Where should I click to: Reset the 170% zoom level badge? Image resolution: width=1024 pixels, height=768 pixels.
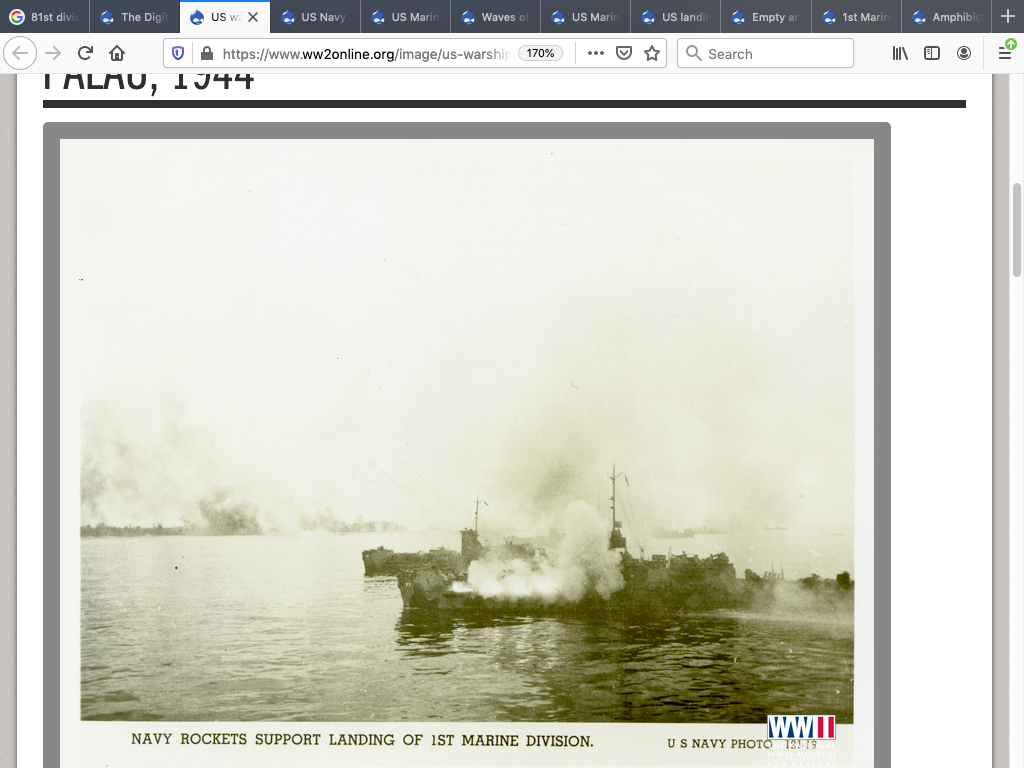pyautogui.click(x=541, y=54)
